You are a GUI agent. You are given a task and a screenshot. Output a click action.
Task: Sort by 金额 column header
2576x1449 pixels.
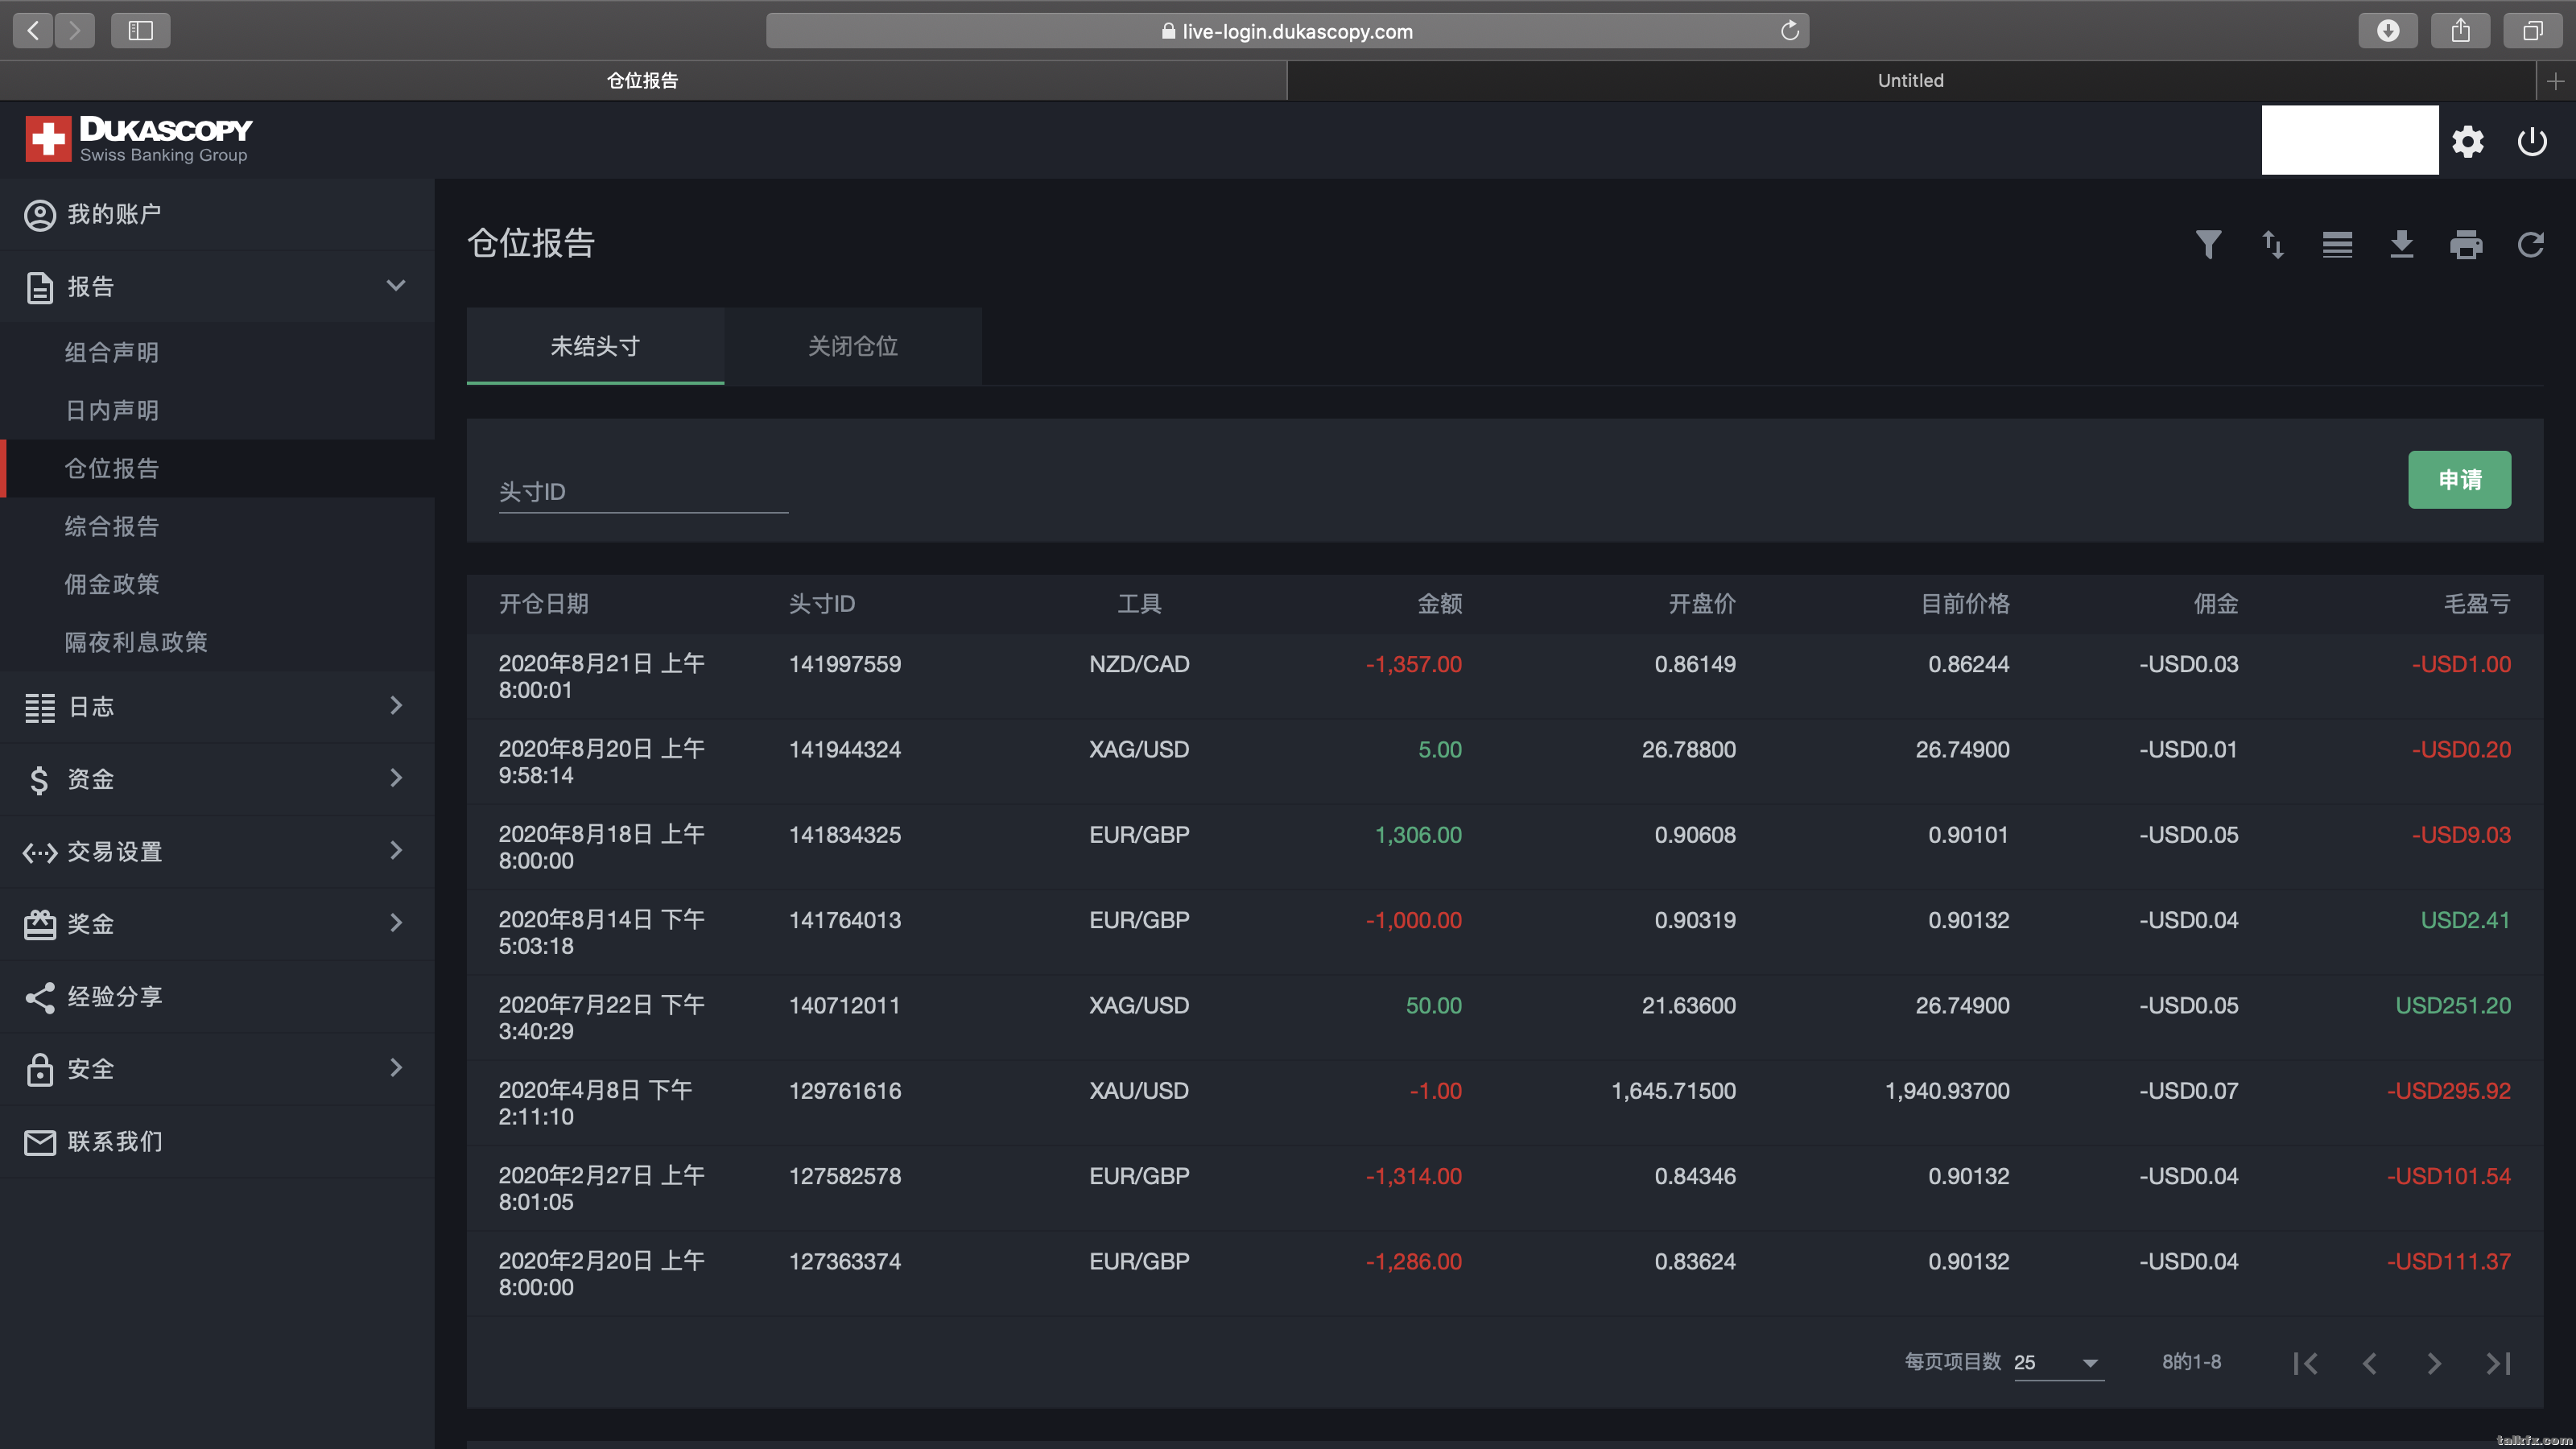point(1440,604)
